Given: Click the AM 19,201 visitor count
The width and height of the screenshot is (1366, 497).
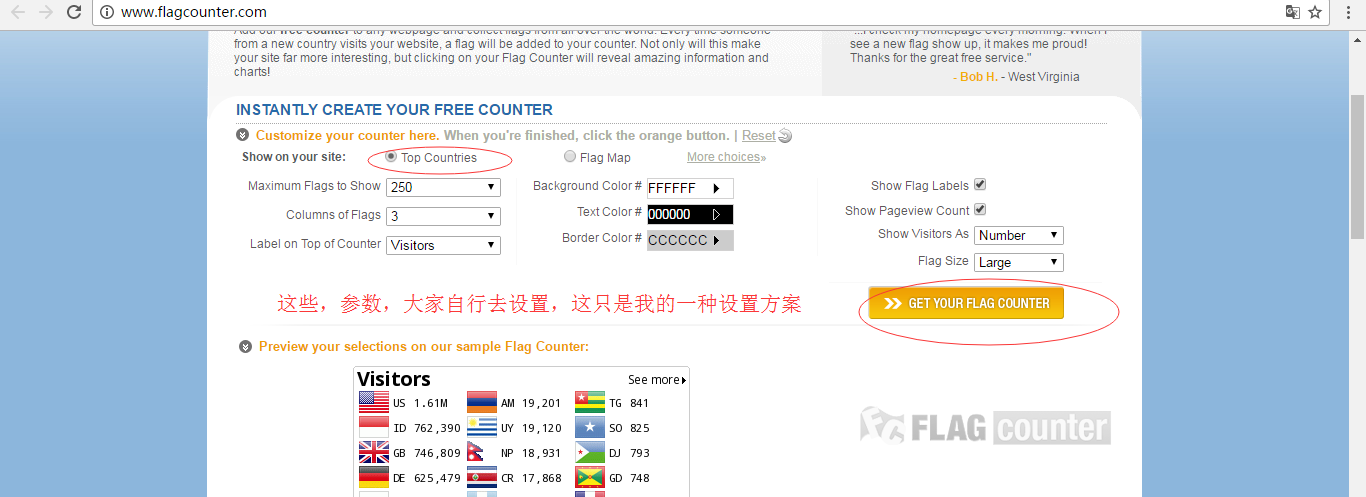Looking at the screenshot, I should (531, 403).
